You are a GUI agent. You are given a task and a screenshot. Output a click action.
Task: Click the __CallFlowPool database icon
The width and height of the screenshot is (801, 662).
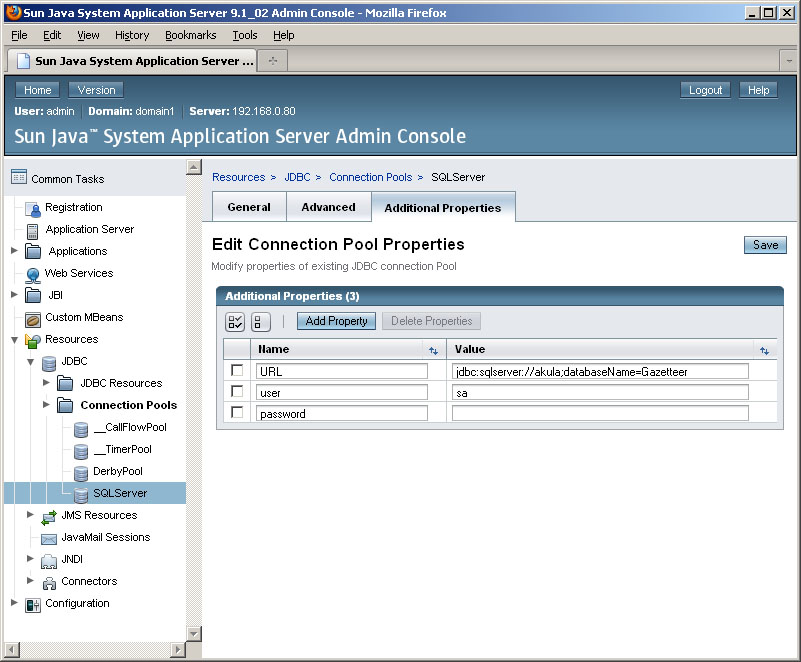[x=81, y=429]
